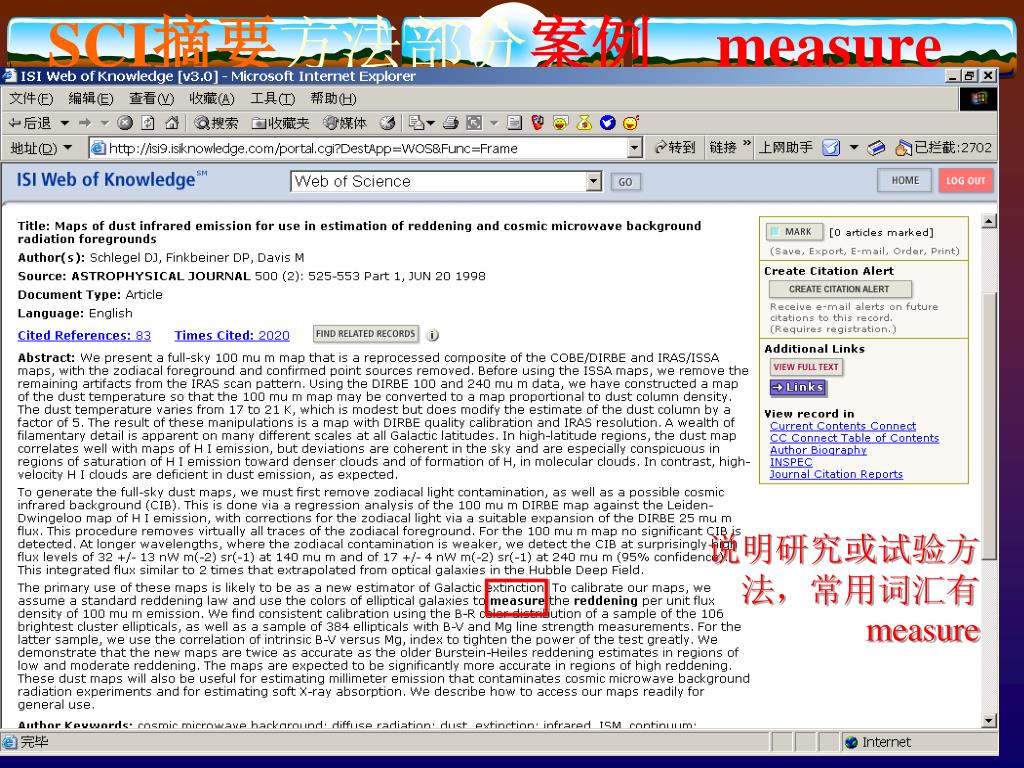
Task: Open the mail icon in toolbar
Action: (x=416, y=123)
